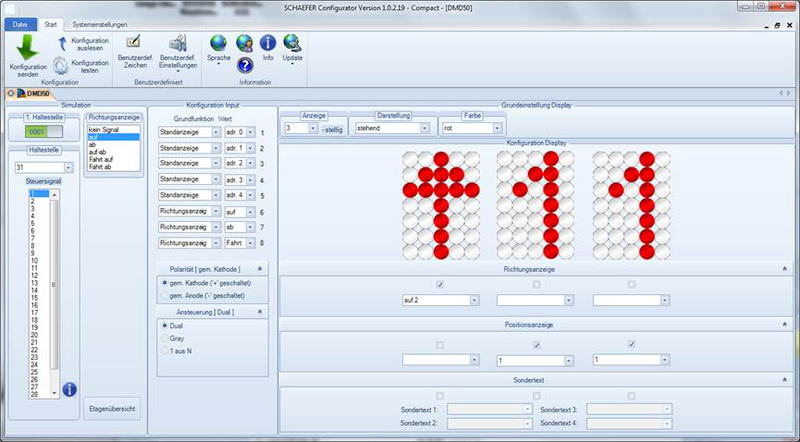Click the Update globe icon
The height and width of the screenshot is (442, 800).
point(292,43)
